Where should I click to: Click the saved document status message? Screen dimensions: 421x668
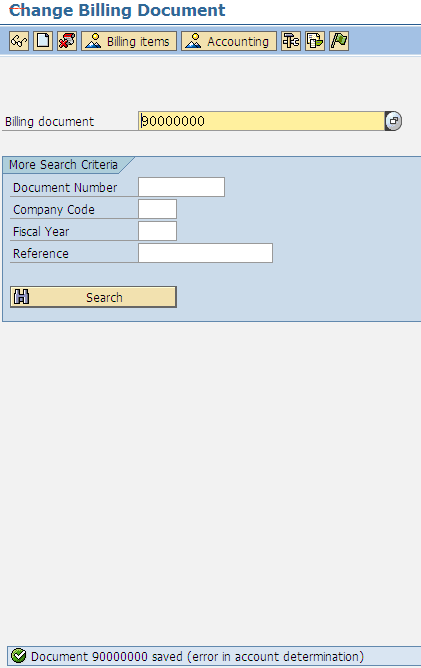tap(197, 656)
